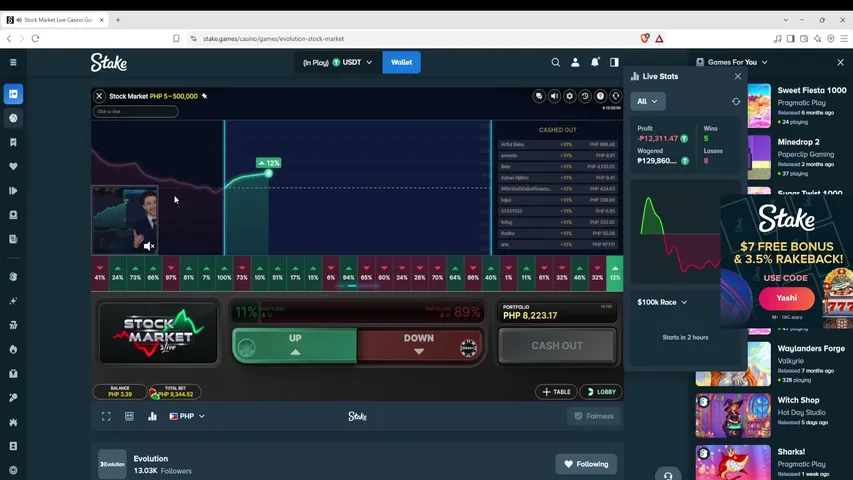Open site search magnifier icon
This screenshot has width=853, height=480.
tap(555, 63)
